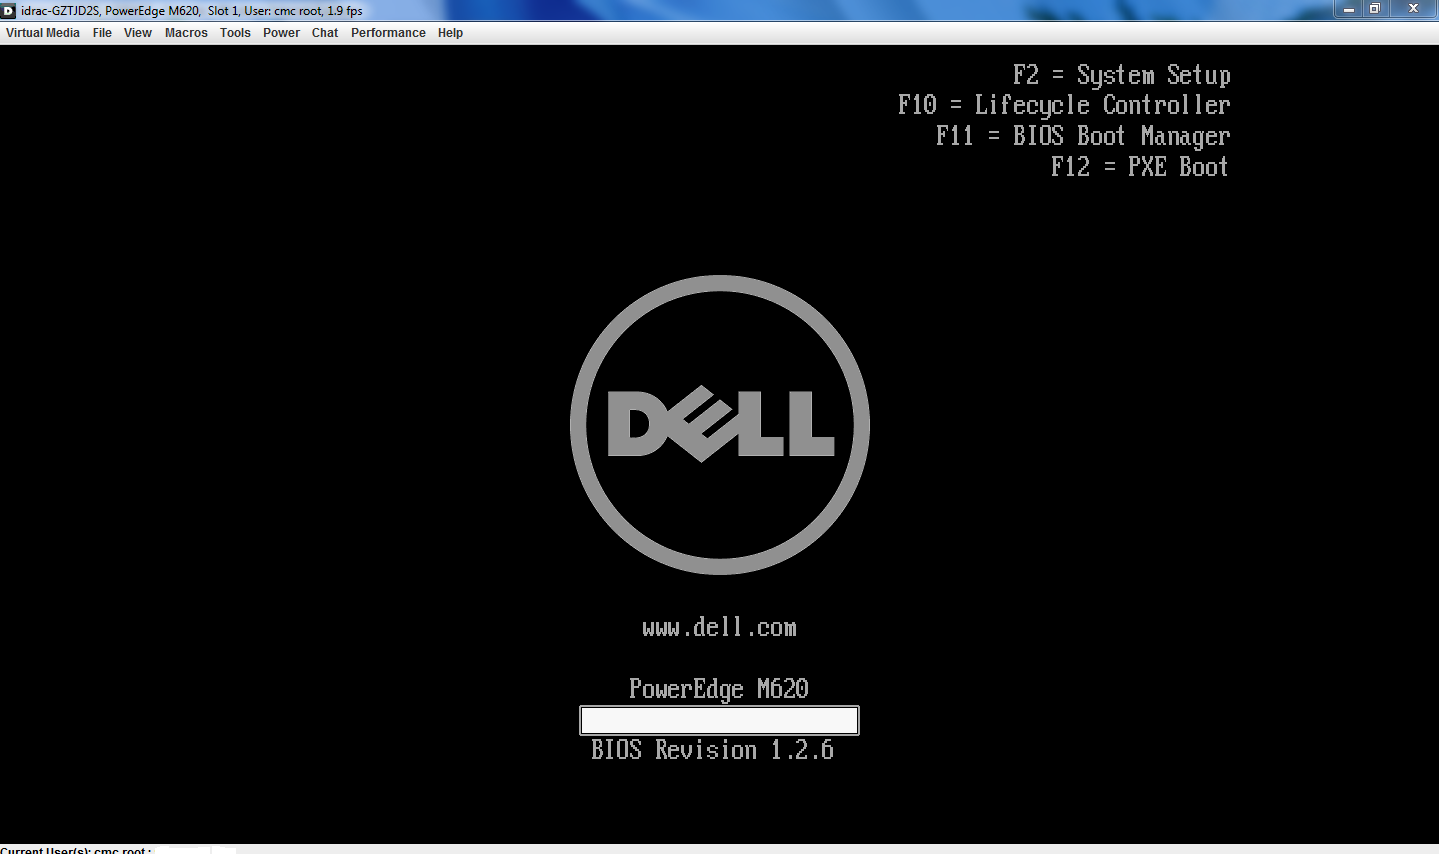Open the Chat menu
Viewport: 1439px width, 854px height.
click(x=324, y=32)
